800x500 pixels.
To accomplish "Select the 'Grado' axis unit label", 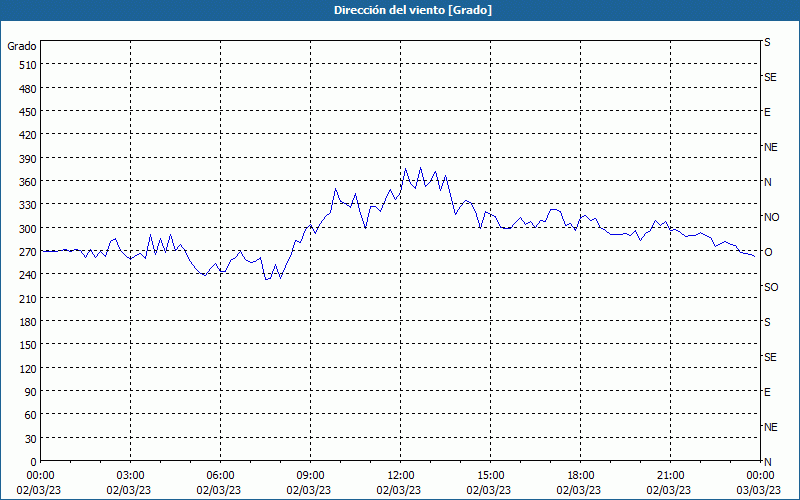I will [22, 46].
